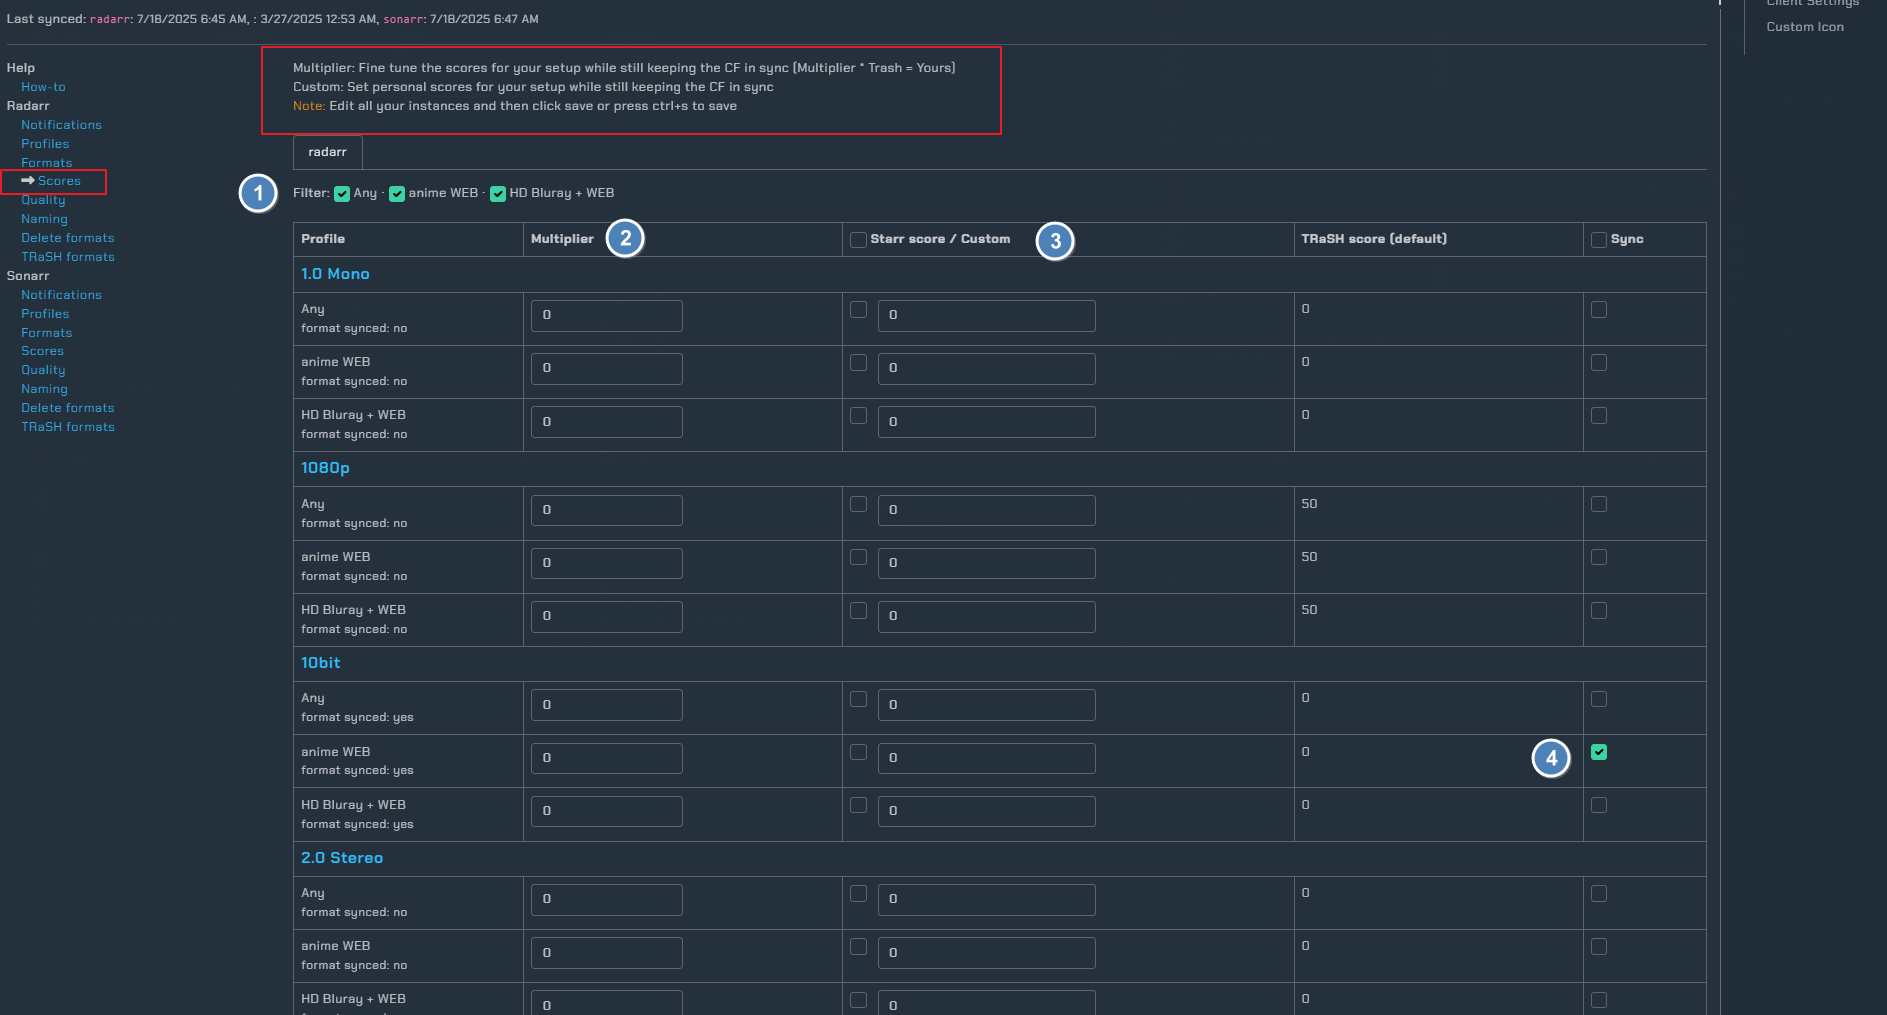This screenshot has width=1887, height=1015.
Task: Click custom score field for 1.0 Mono Any
Action: tap(987, 315)
